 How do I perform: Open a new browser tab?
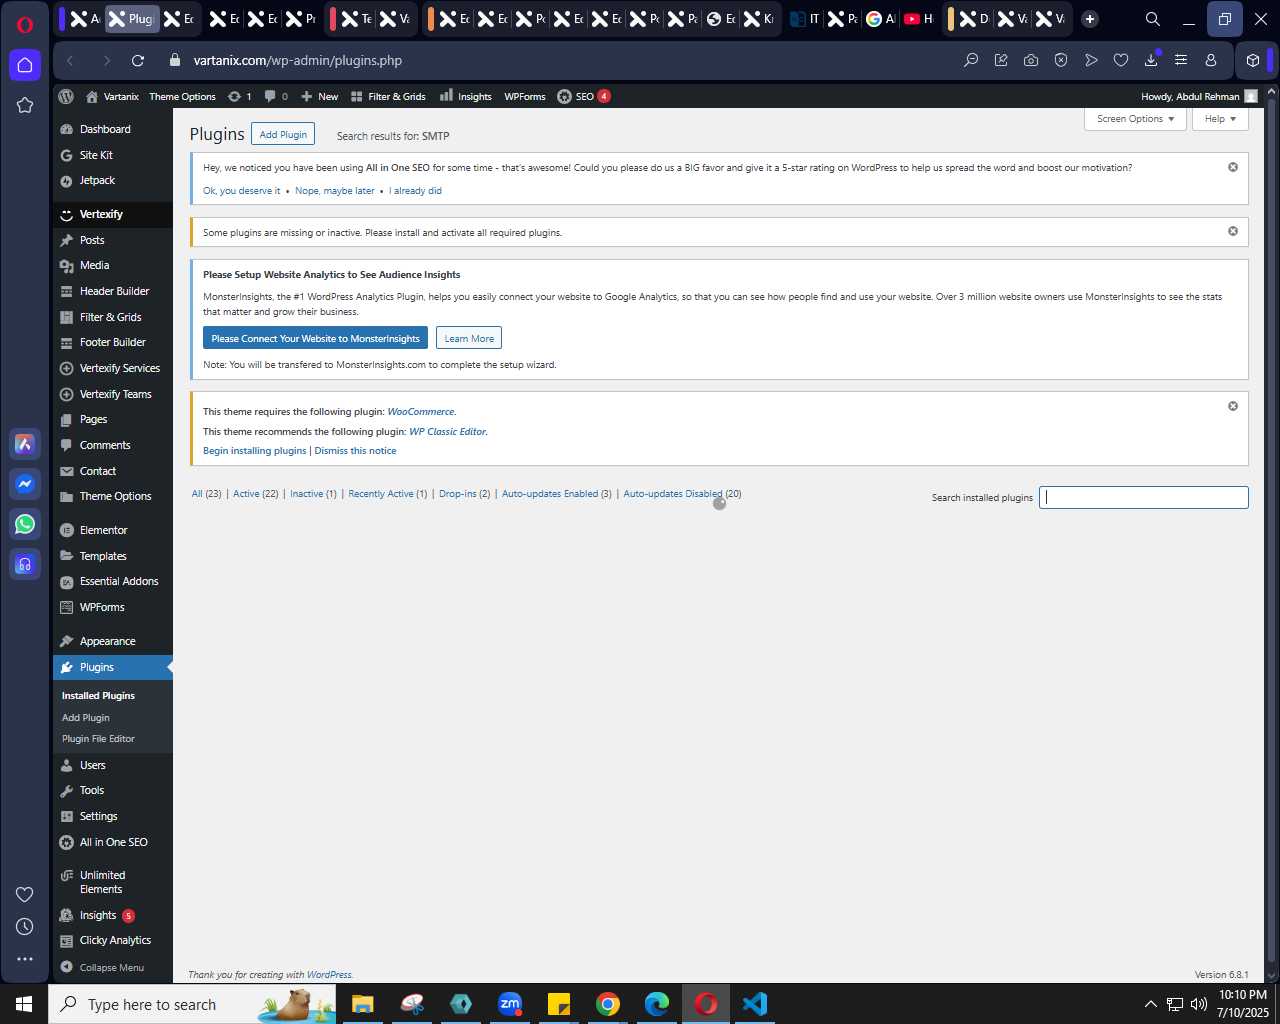coord(1090,19)
